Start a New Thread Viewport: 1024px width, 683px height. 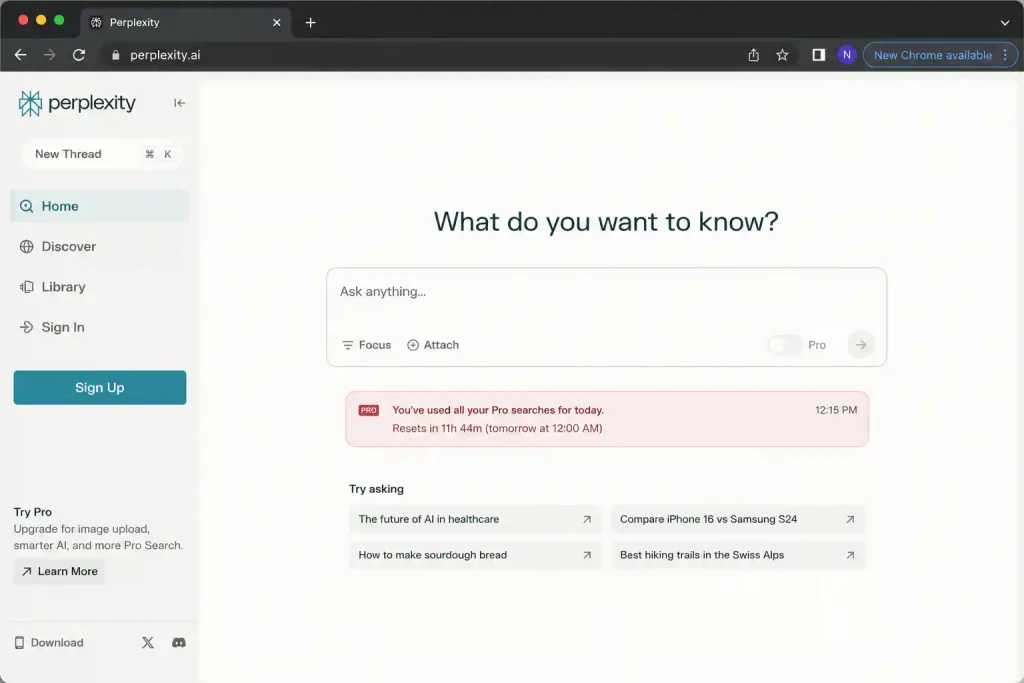(102, 154)
